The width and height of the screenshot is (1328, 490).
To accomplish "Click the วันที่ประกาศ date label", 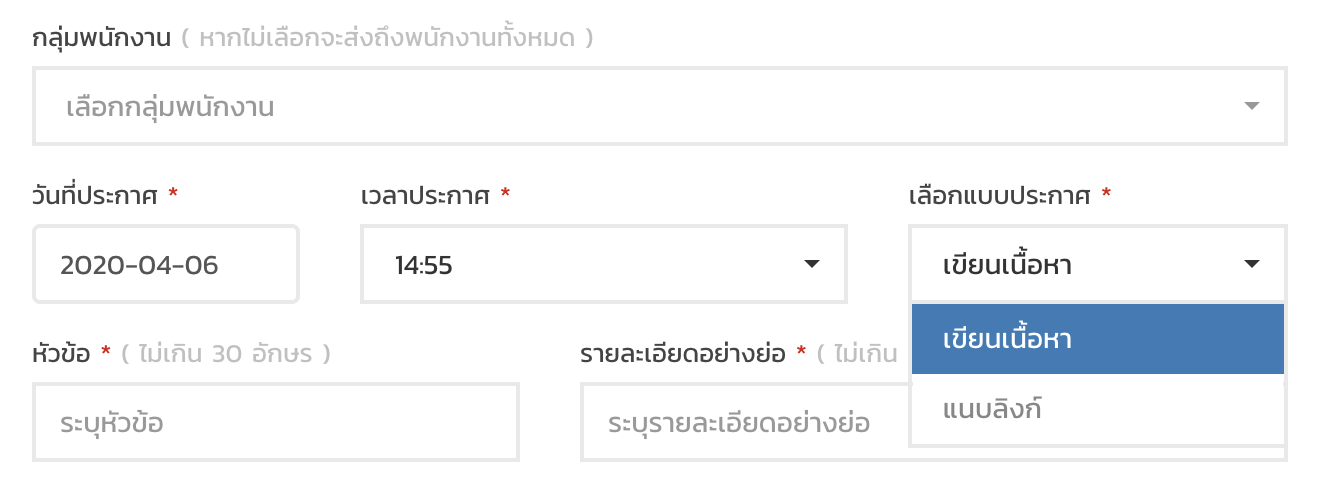I will [95, 196].
